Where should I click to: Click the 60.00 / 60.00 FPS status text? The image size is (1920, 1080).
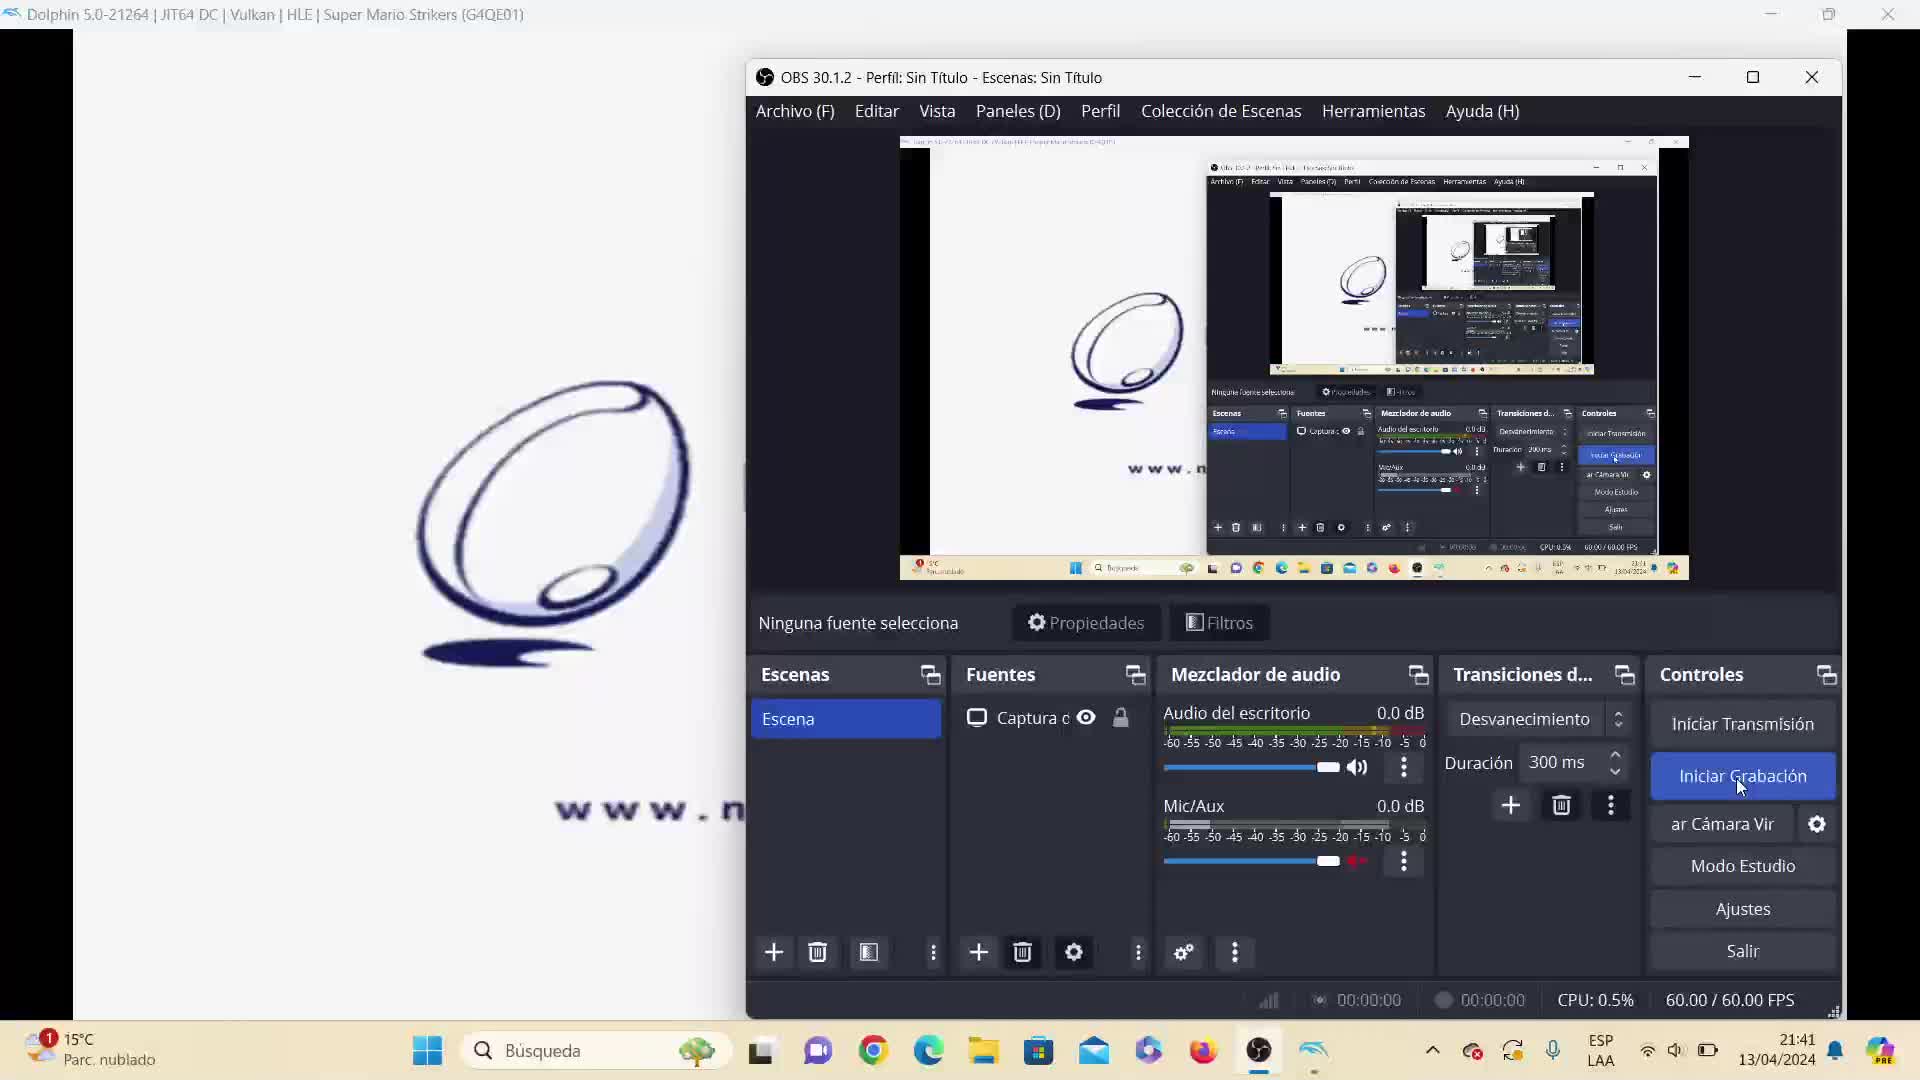click(1730, 1000)
